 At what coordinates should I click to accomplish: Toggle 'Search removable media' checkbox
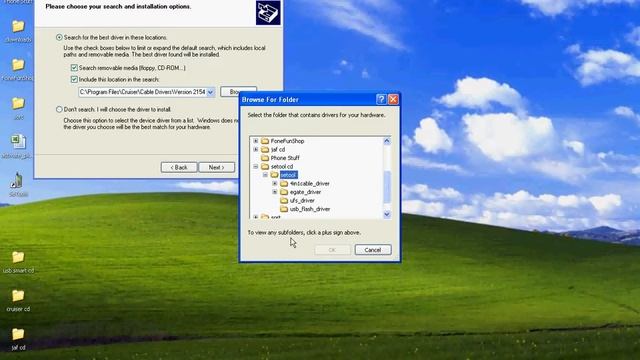coord(74,68)
